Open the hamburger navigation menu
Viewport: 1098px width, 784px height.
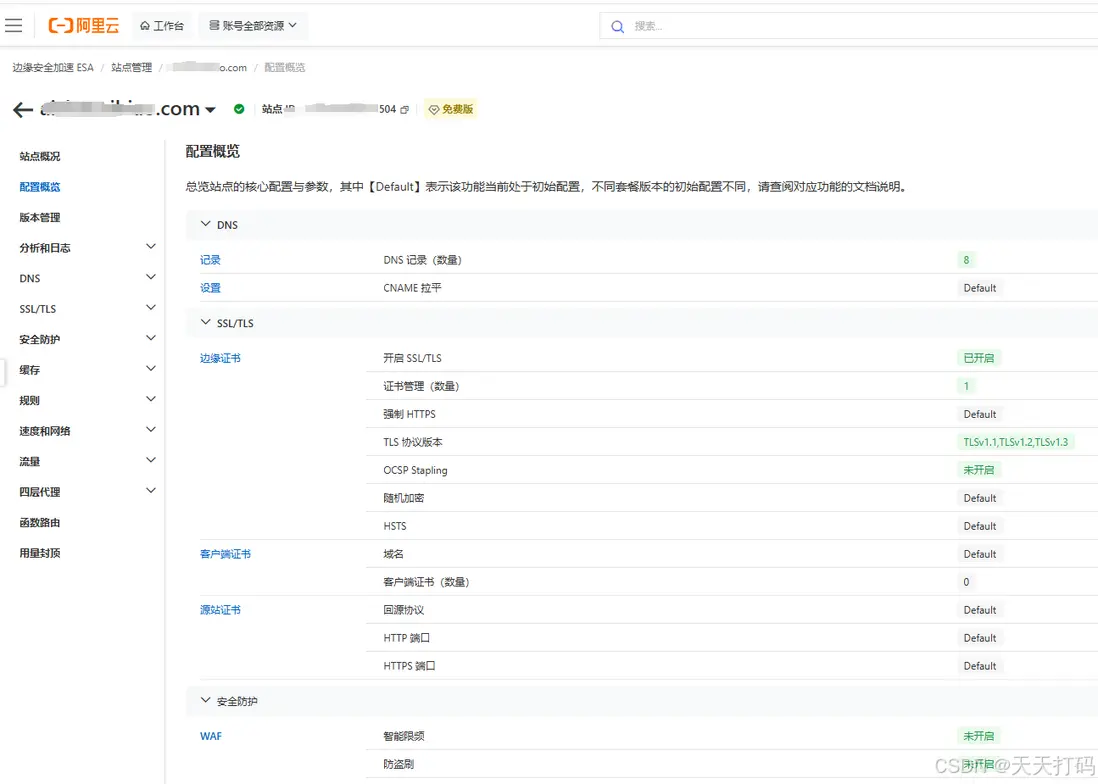13,26
